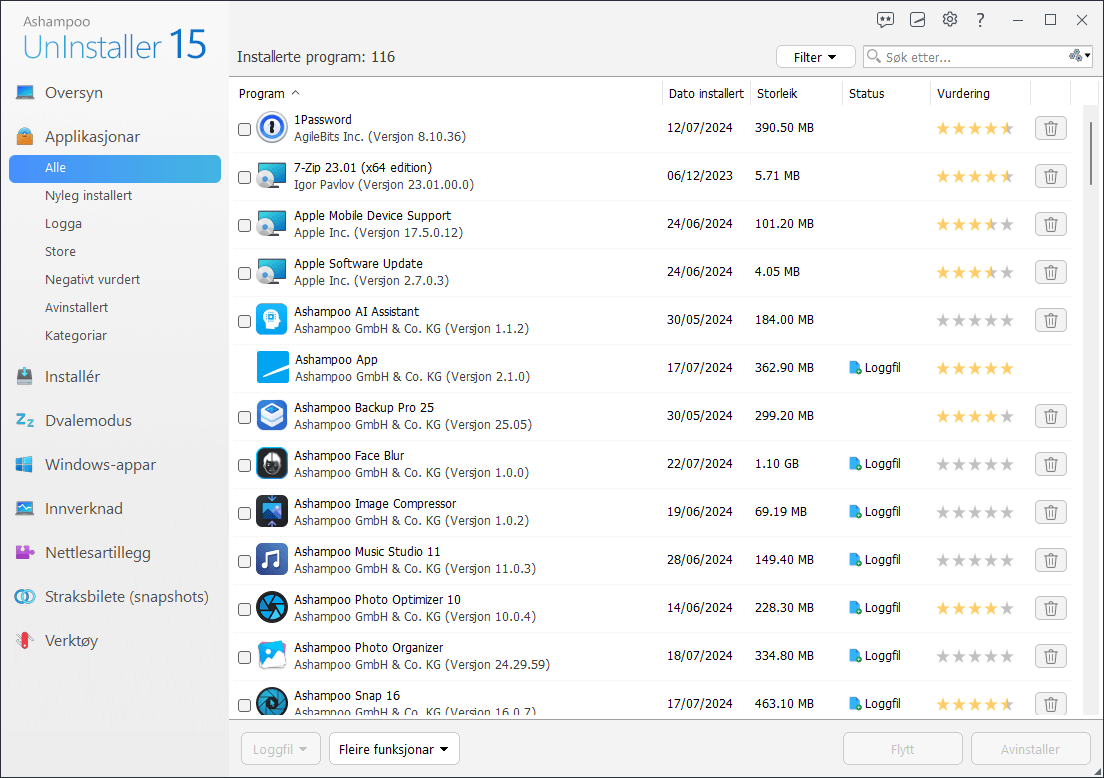Tick the Ashampoo Music Studio 11 checkbox
The width and height of the screenshot is (1104, 778).
[244, 561]
